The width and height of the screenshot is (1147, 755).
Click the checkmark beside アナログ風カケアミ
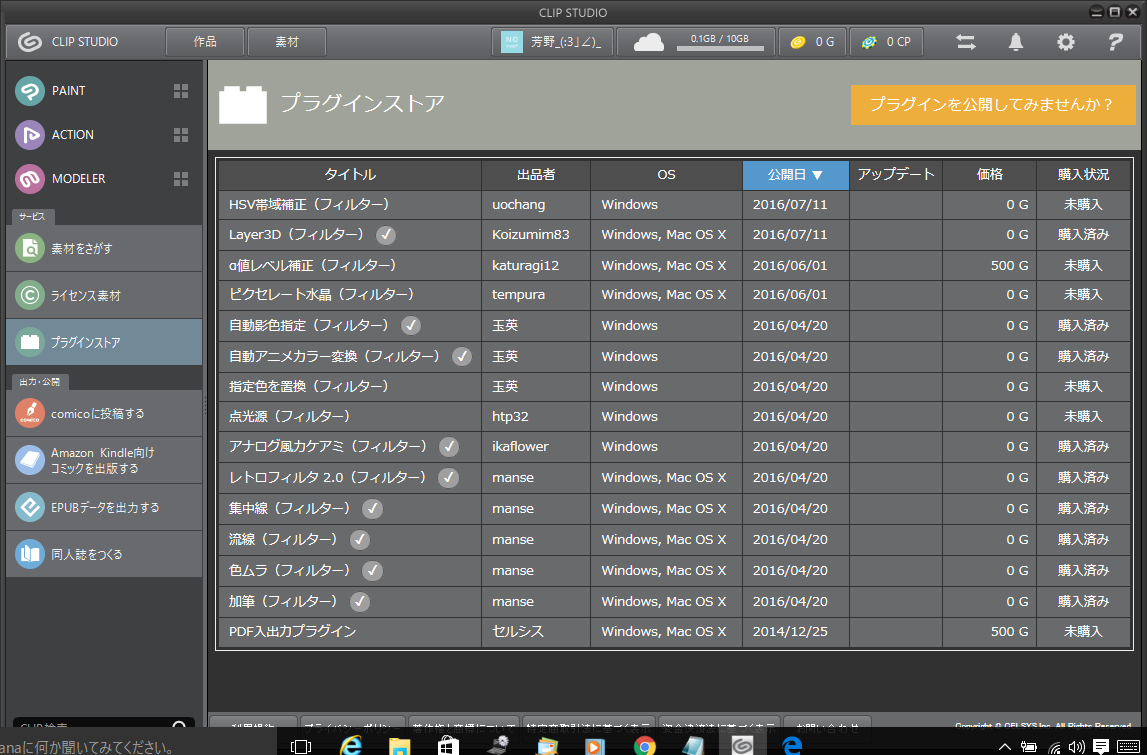coord(449,447)
